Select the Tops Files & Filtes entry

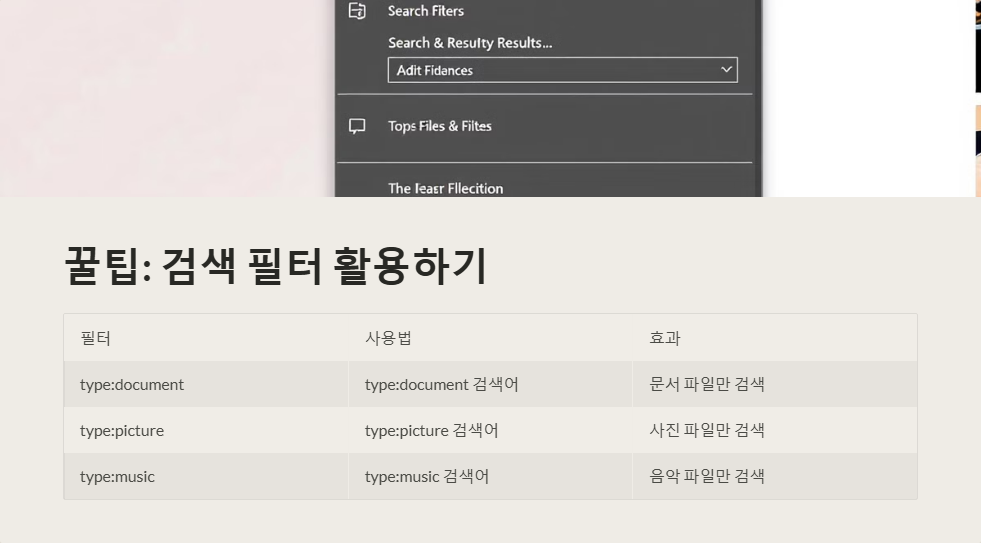pos(440,126)
